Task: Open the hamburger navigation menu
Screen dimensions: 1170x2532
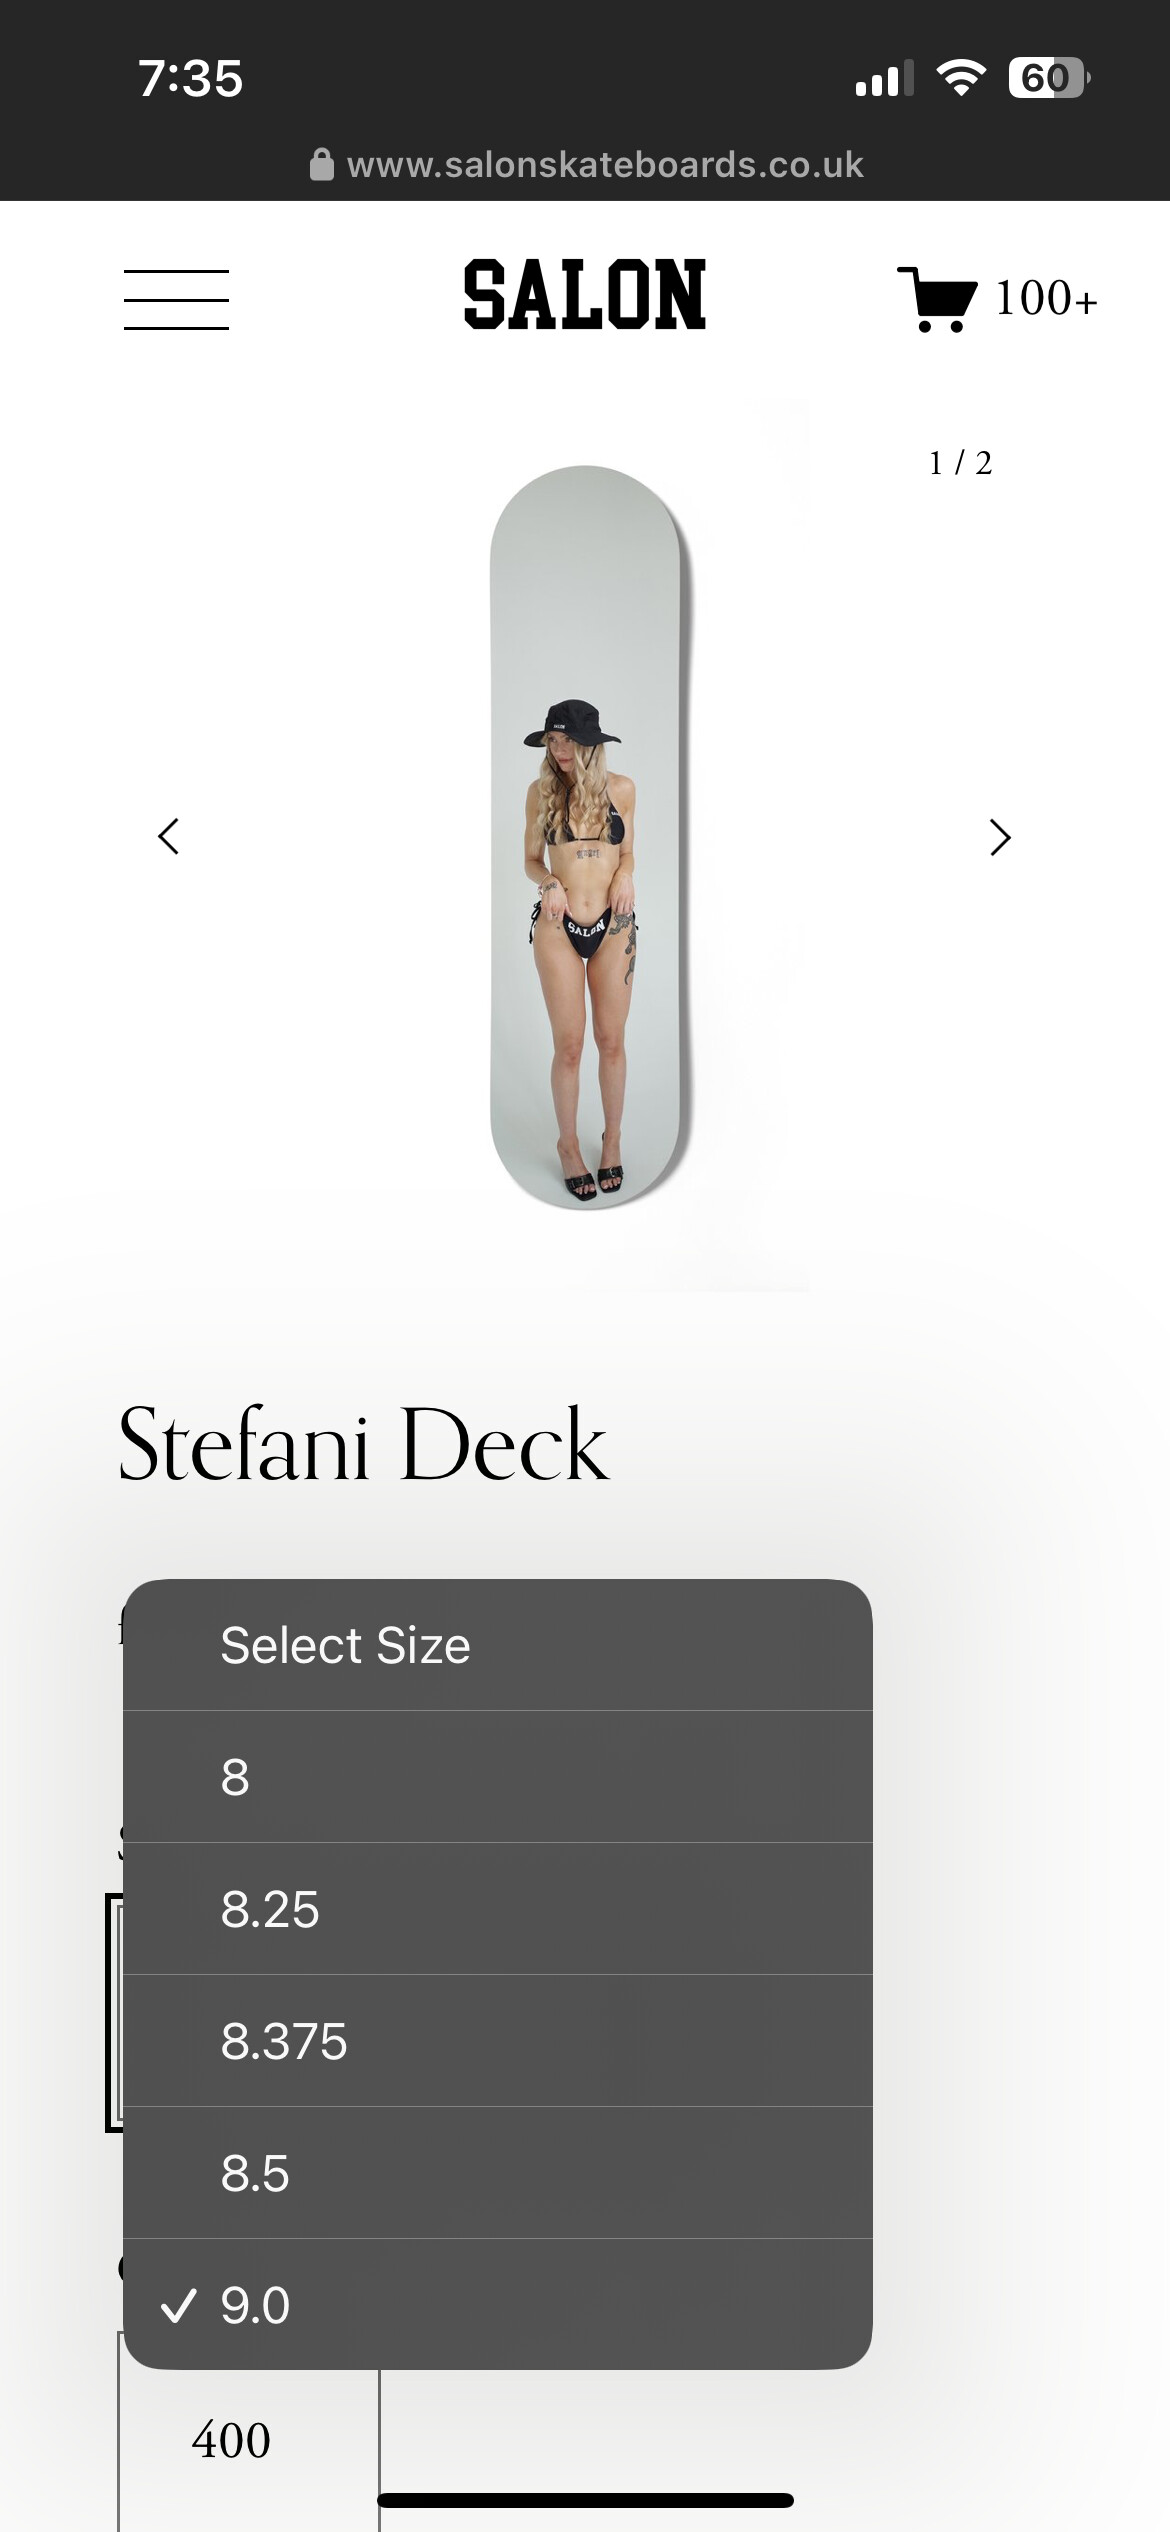Action: (176, 299)
